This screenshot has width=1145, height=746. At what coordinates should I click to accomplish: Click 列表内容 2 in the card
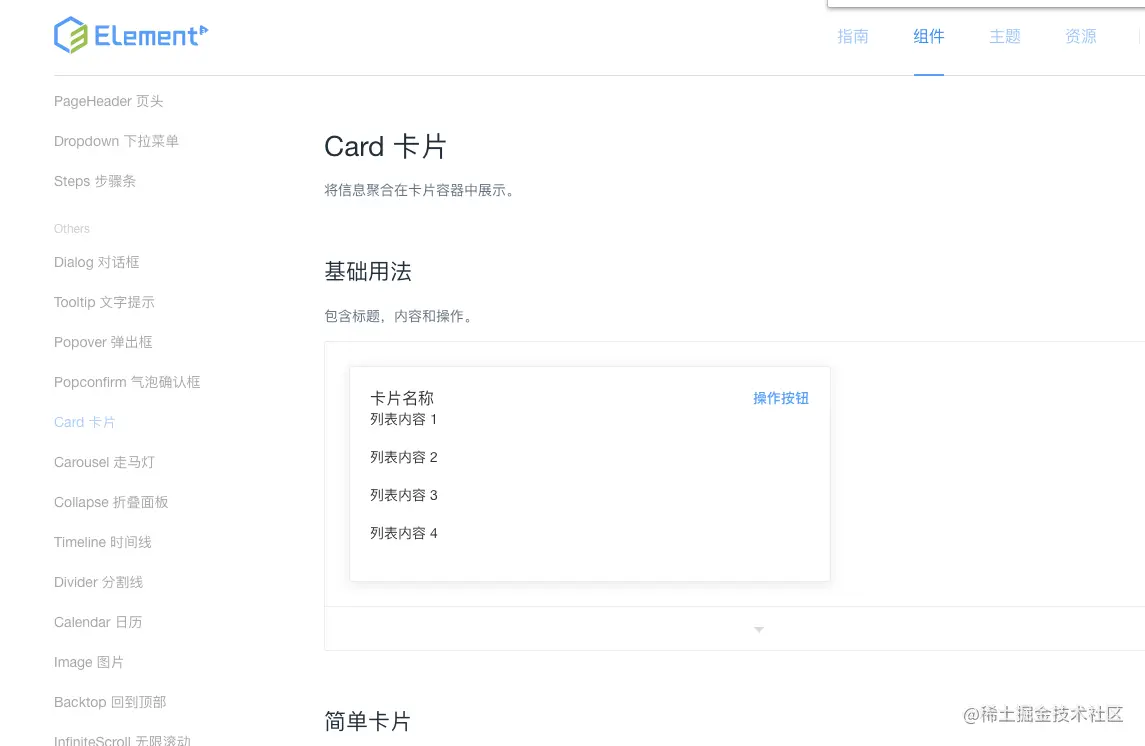point(404,458)
